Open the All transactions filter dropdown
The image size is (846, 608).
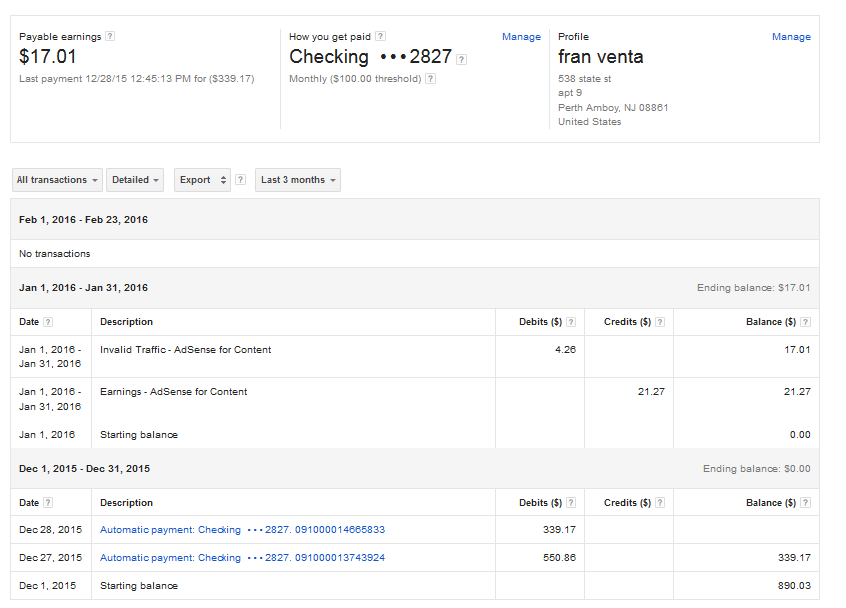(x=57, y=180)
